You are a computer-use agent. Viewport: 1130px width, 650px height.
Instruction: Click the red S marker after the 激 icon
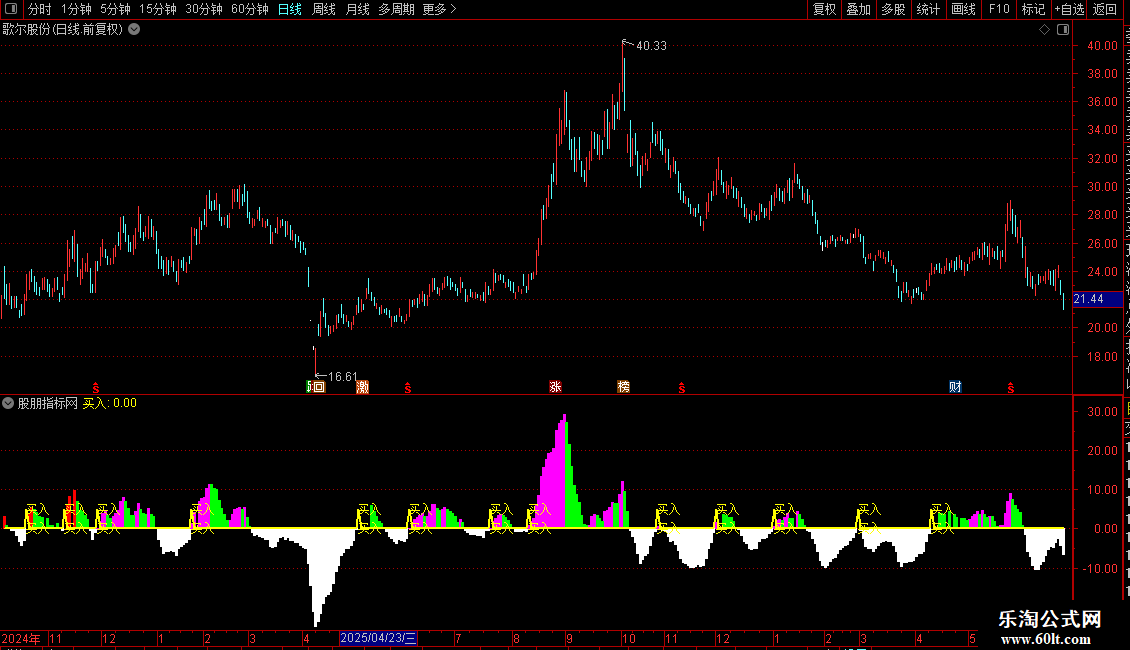408,388
